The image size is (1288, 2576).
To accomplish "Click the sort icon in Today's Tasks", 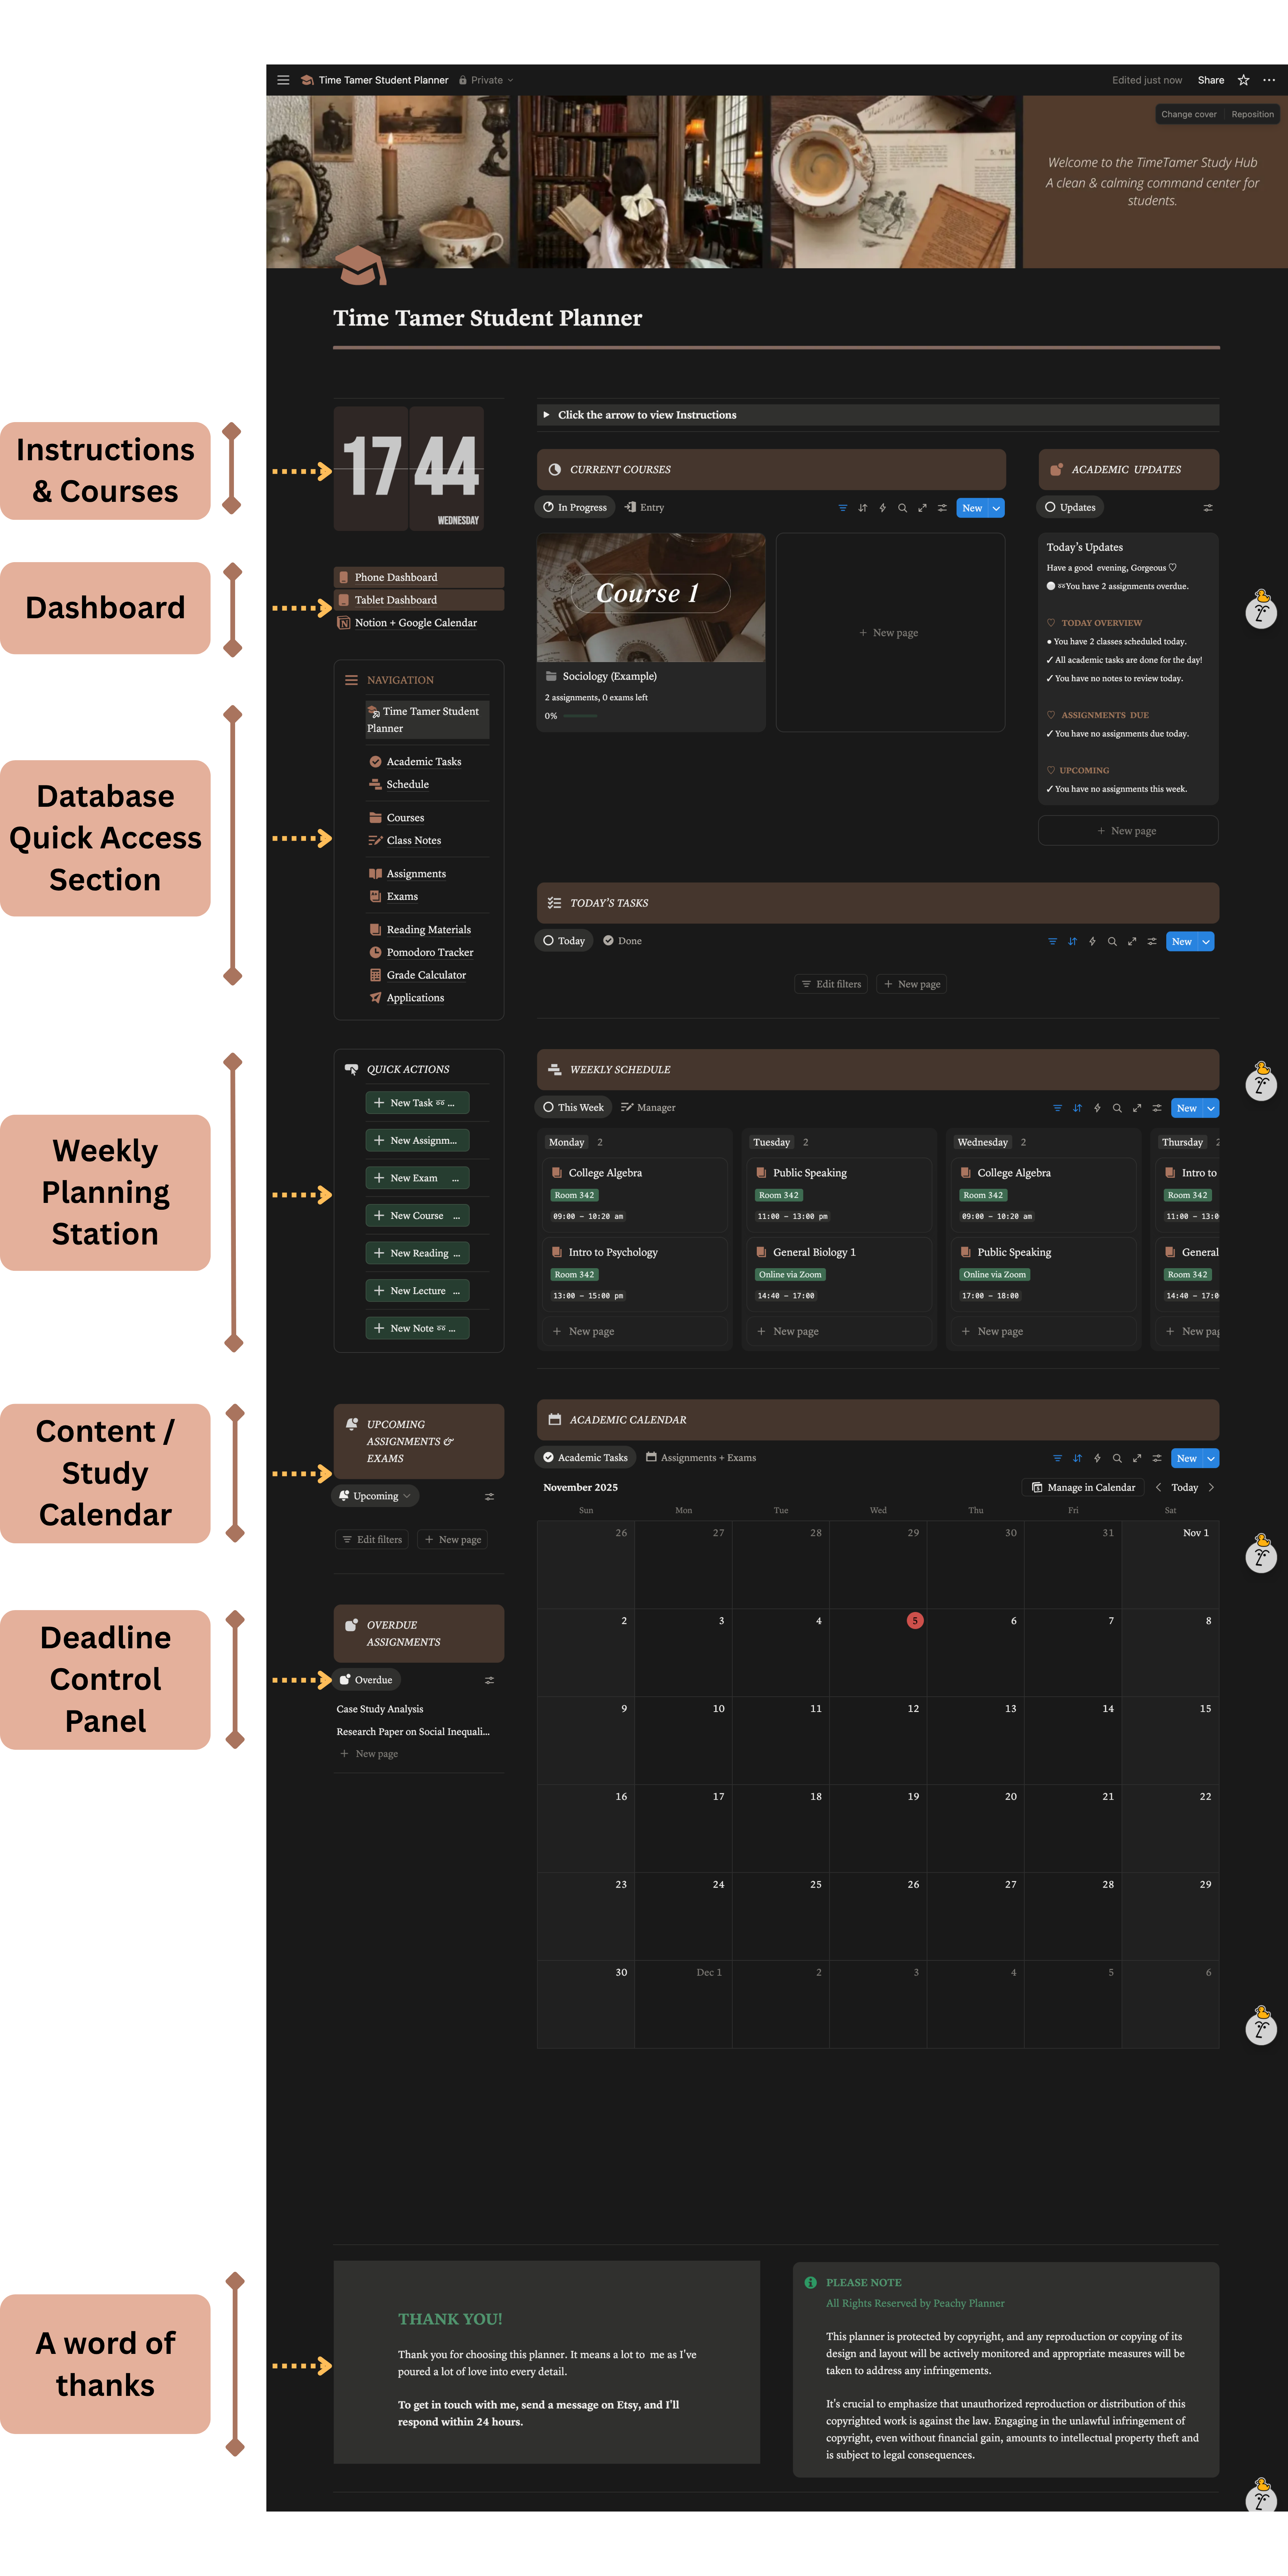I will click(1072, 942).
